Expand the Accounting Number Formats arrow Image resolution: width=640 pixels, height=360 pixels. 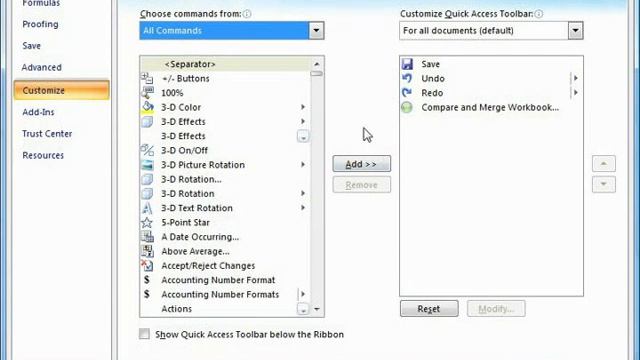(303, 294)
